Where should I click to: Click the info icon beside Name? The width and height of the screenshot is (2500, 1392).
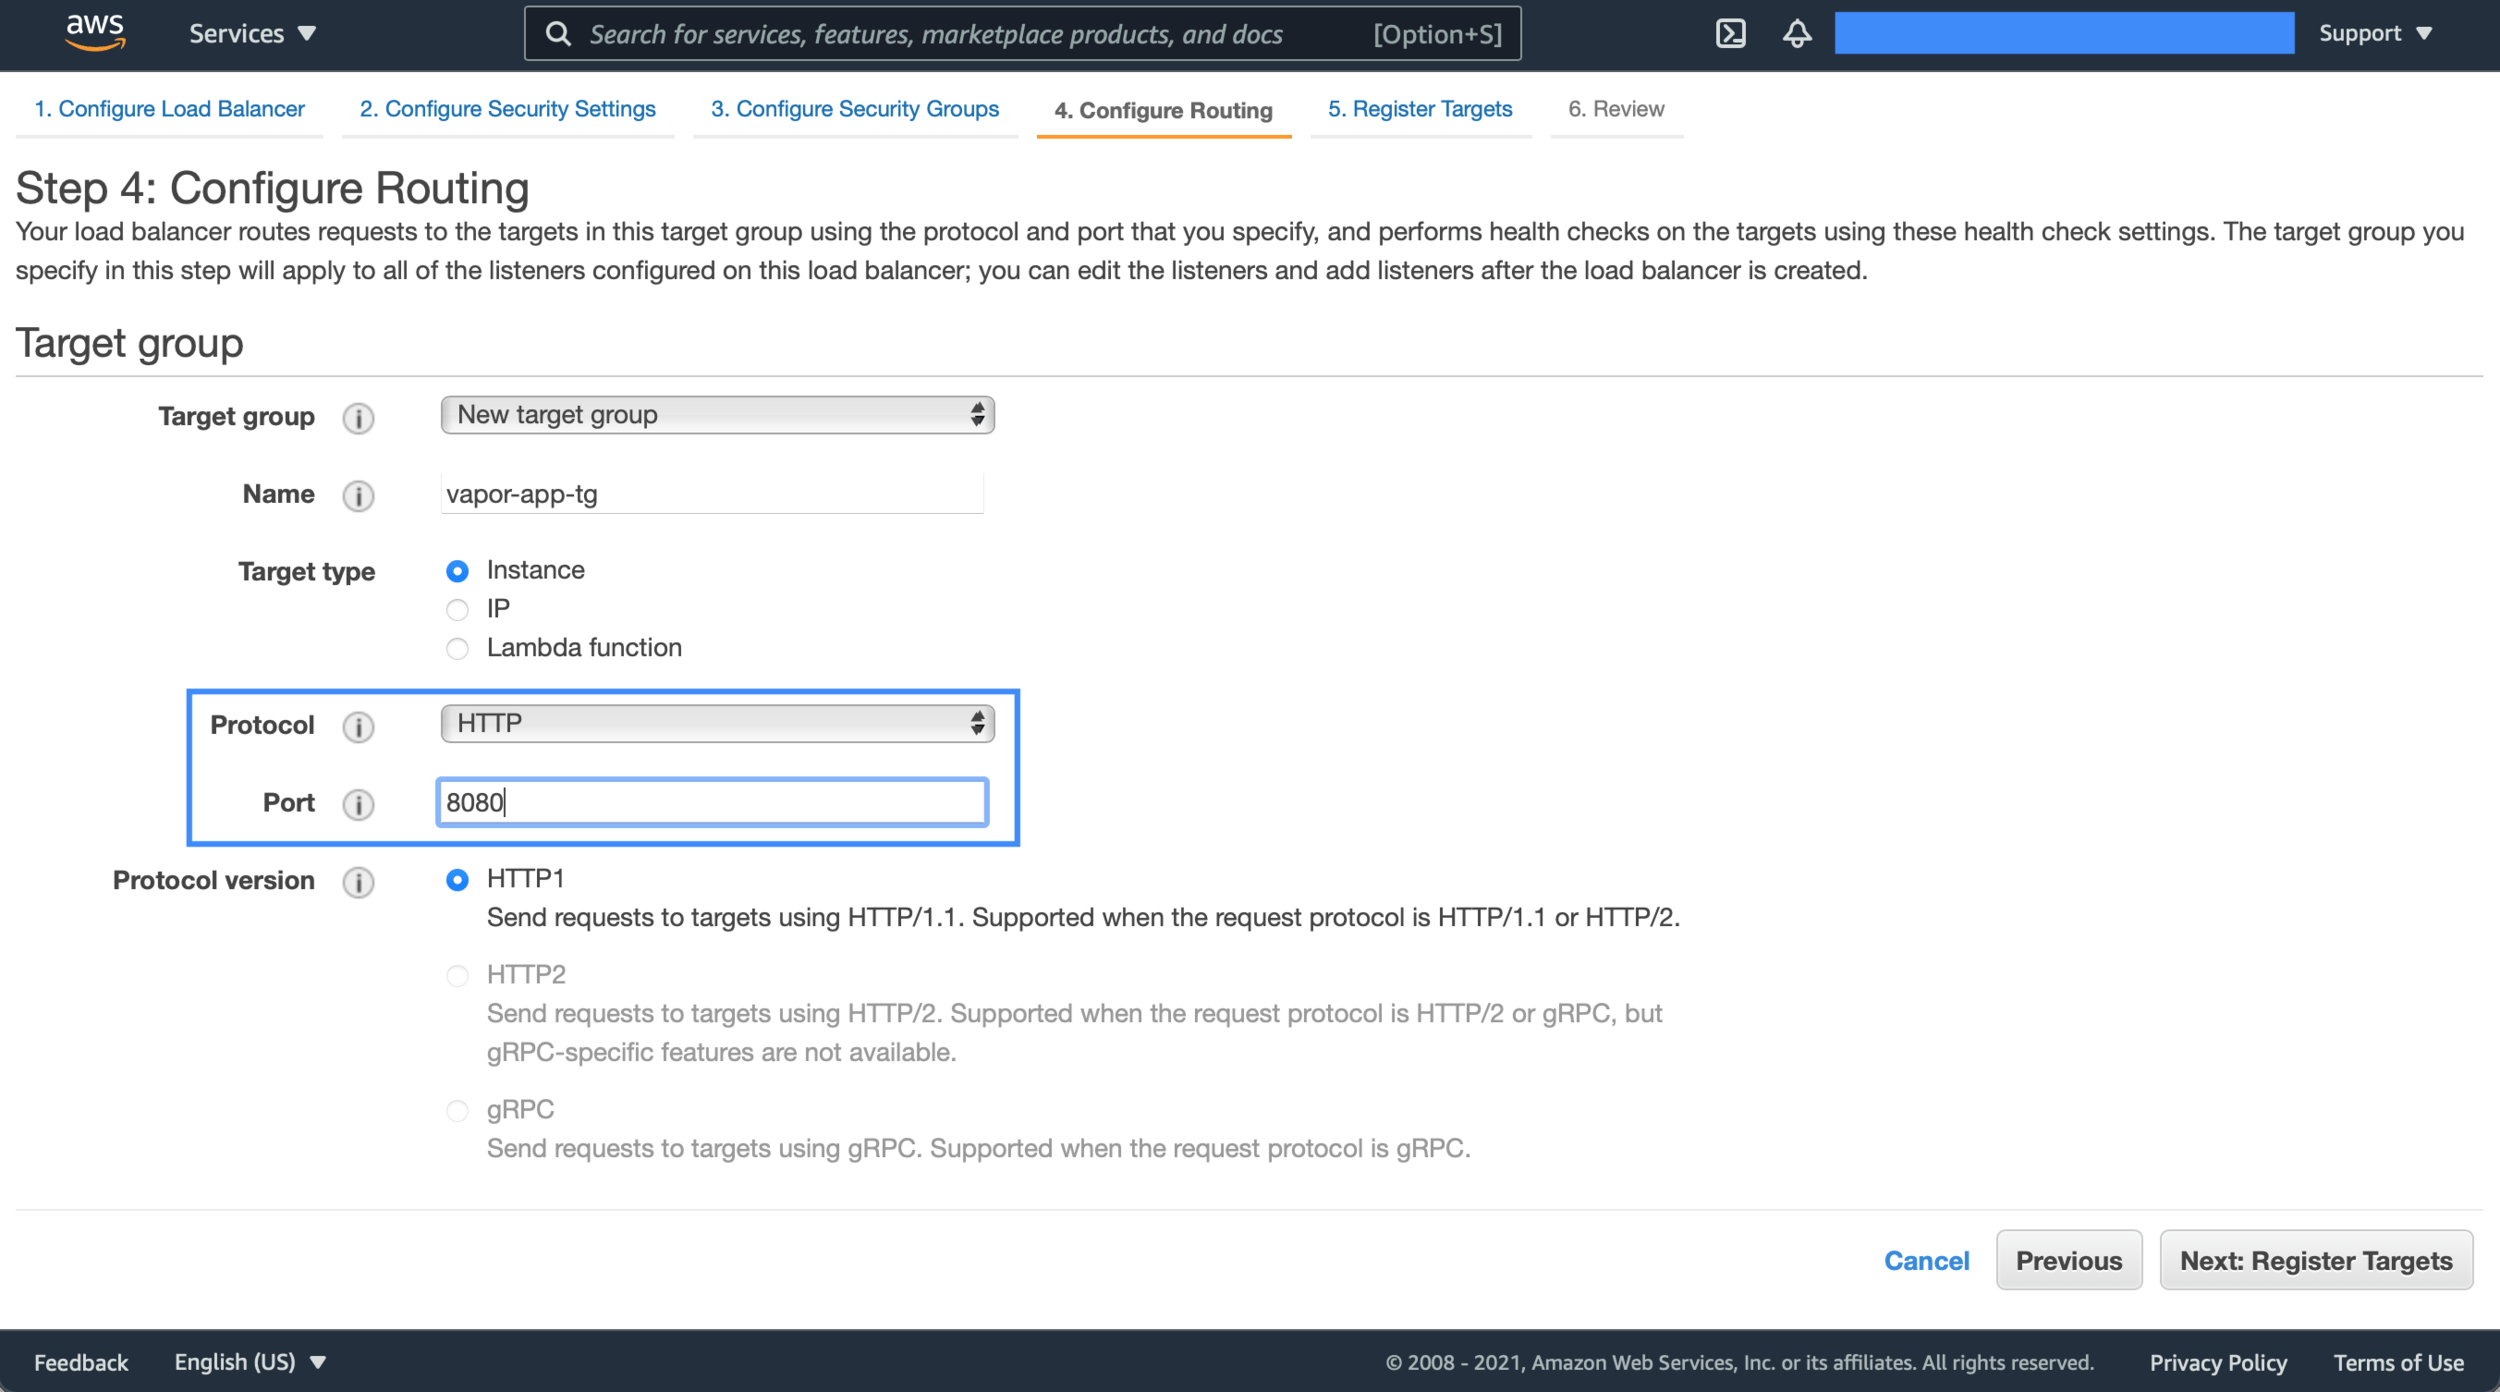[358, 496]
